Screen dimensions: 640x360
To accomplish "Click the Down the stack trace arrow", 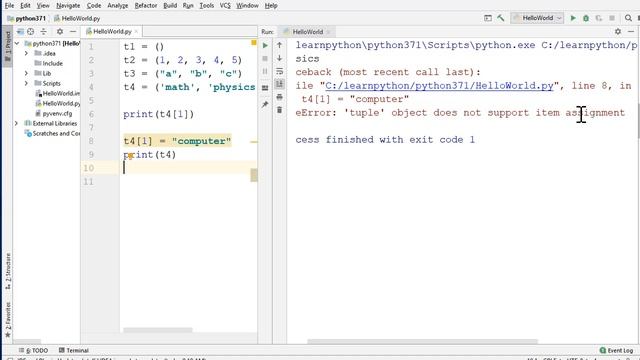I will coord(280,58).
